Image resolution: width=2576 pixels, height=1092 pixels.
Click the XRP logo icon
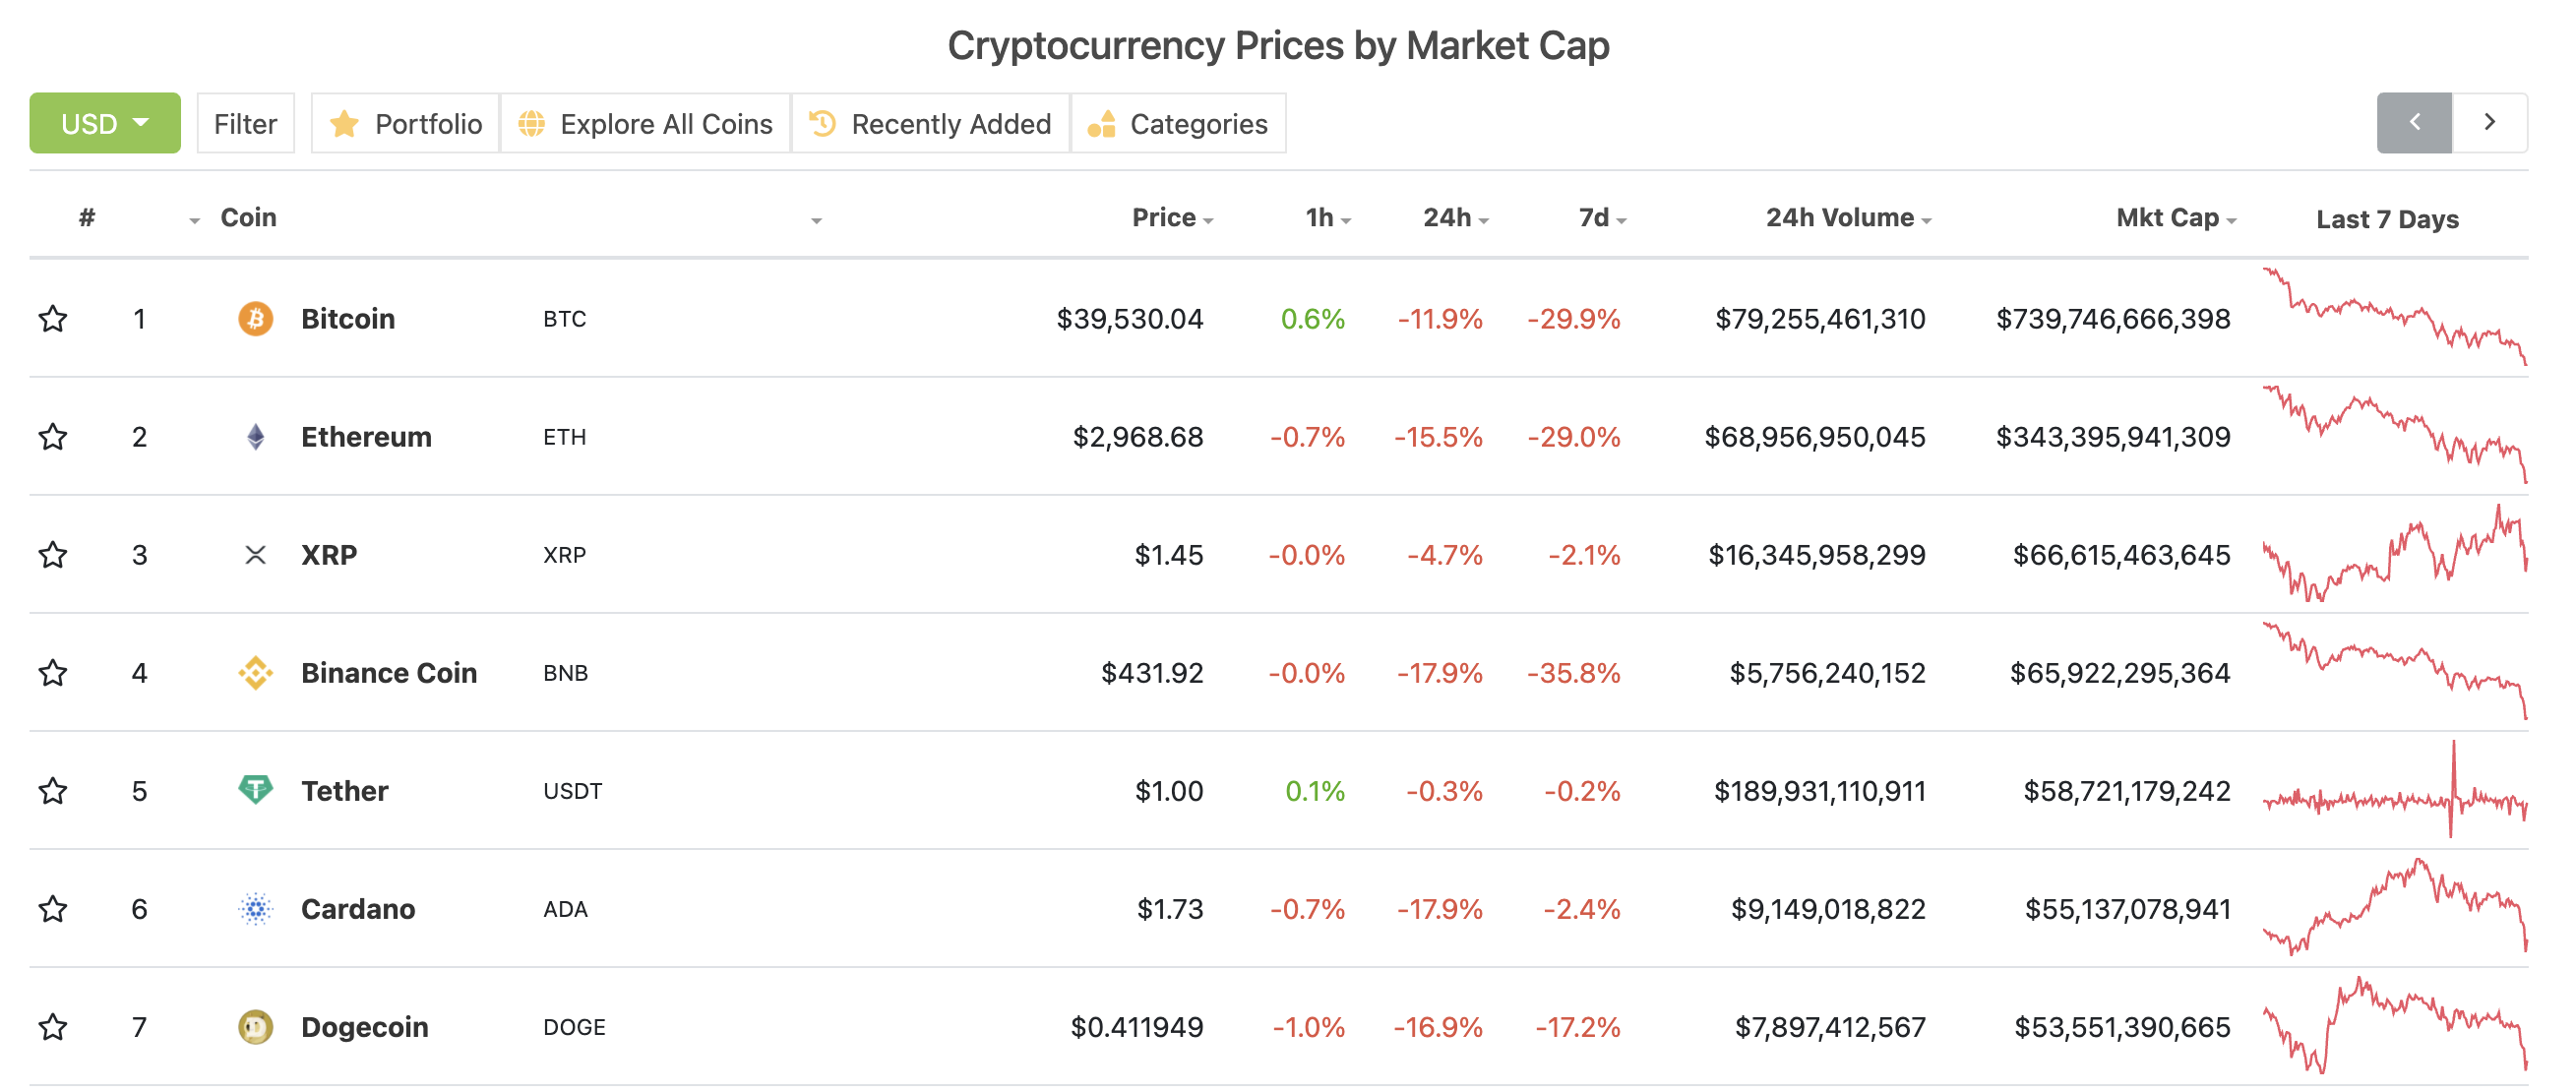[x=255, y=555]
